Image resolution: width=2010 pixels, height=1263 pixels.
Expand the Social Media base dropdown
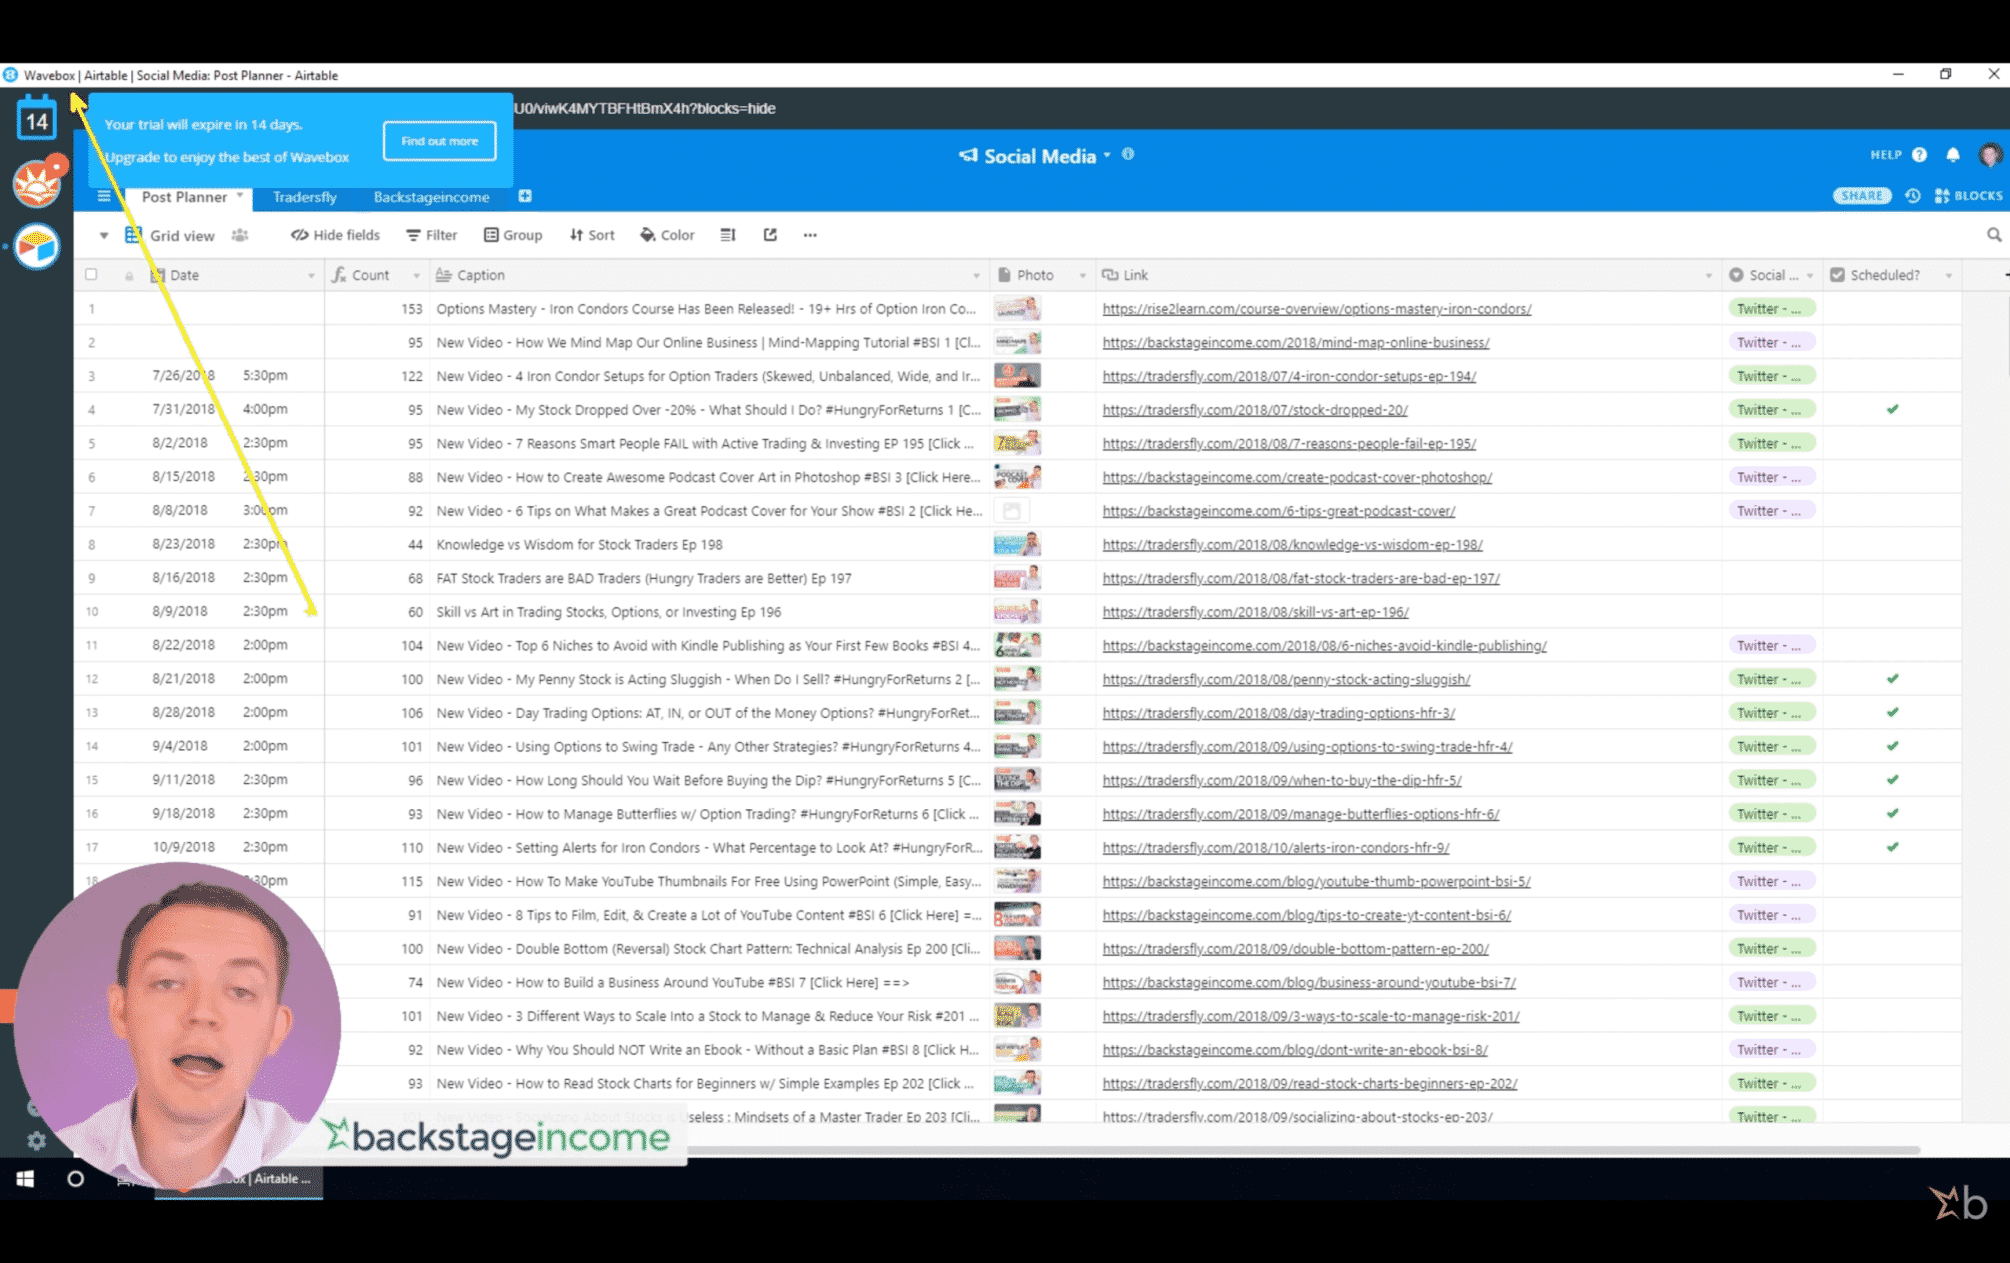pyautogui.click(x=1107, y=156)
